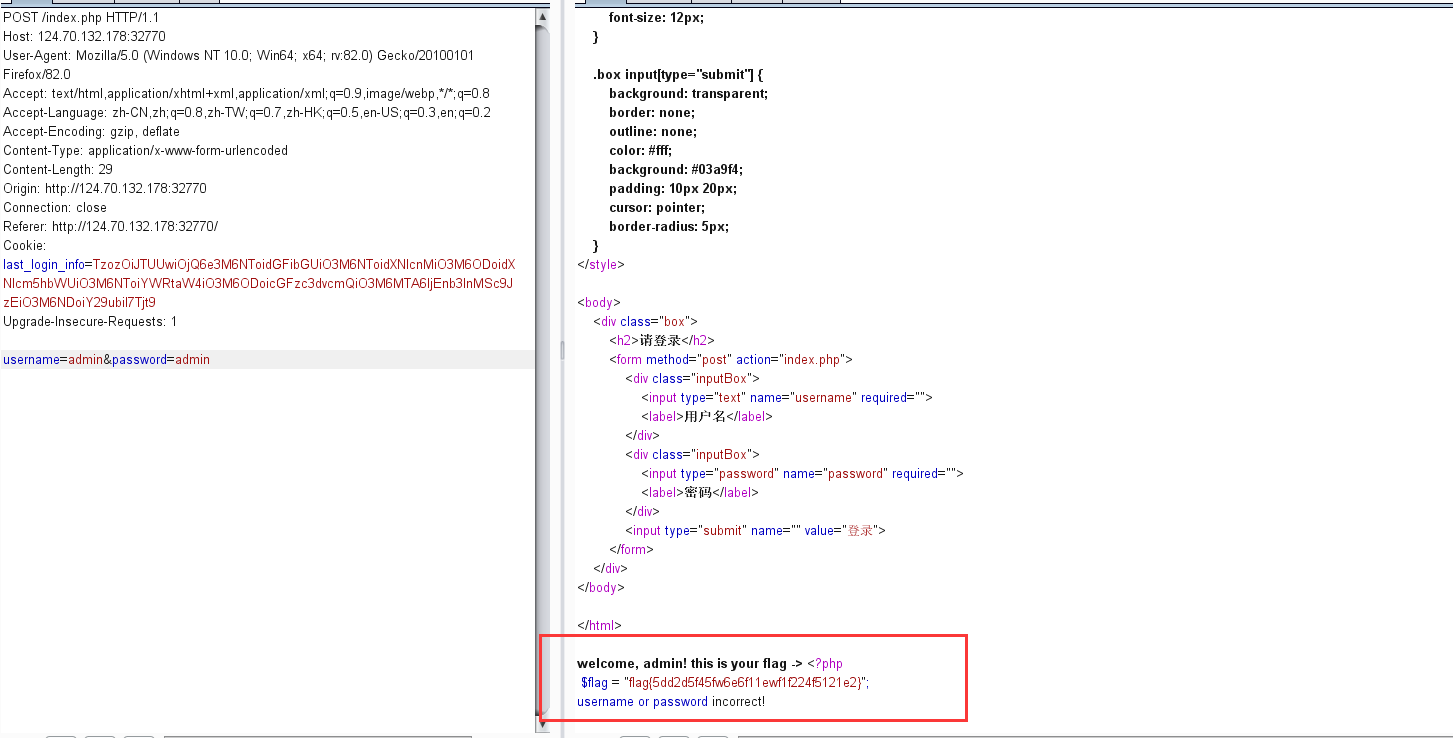
Task: Click the POST /index.php HTTP/1.1 request line
Action: [81, 18]
